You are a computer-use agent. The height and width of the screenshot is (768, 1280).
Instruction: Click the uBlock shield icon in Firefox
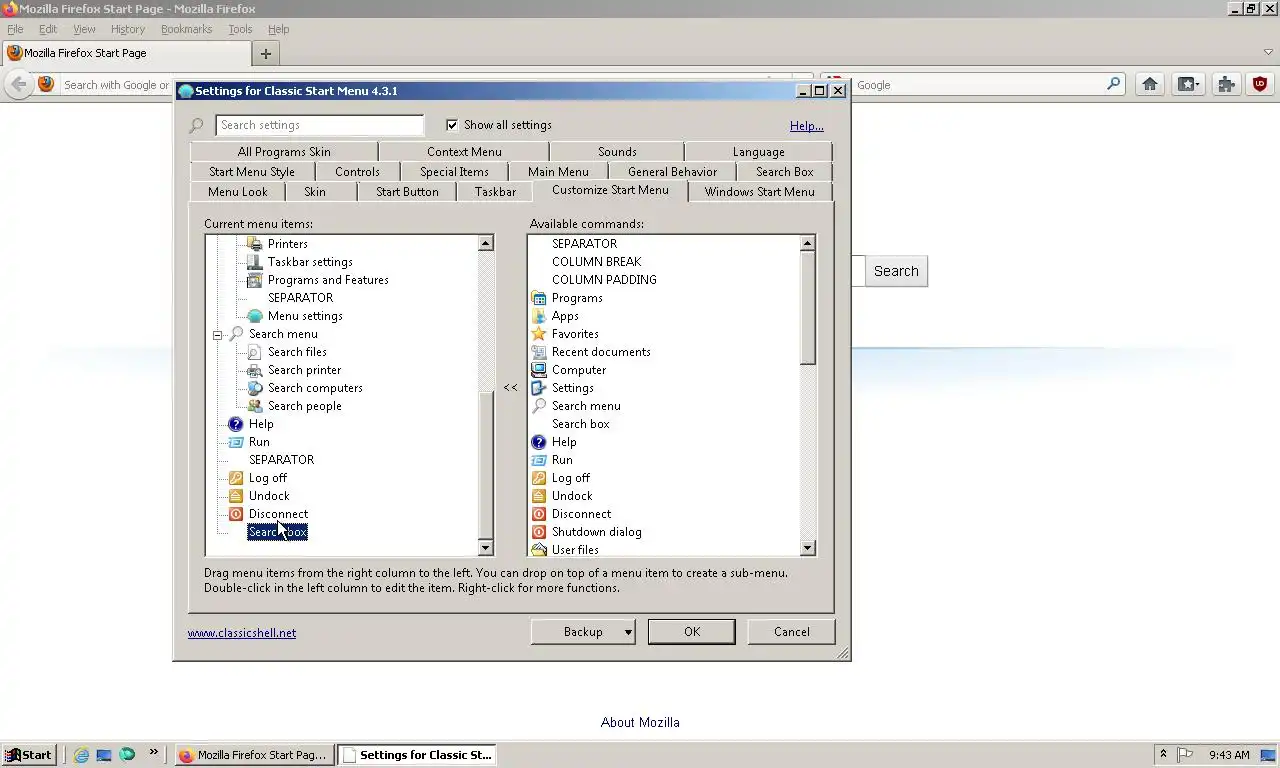click(1260, 85)
